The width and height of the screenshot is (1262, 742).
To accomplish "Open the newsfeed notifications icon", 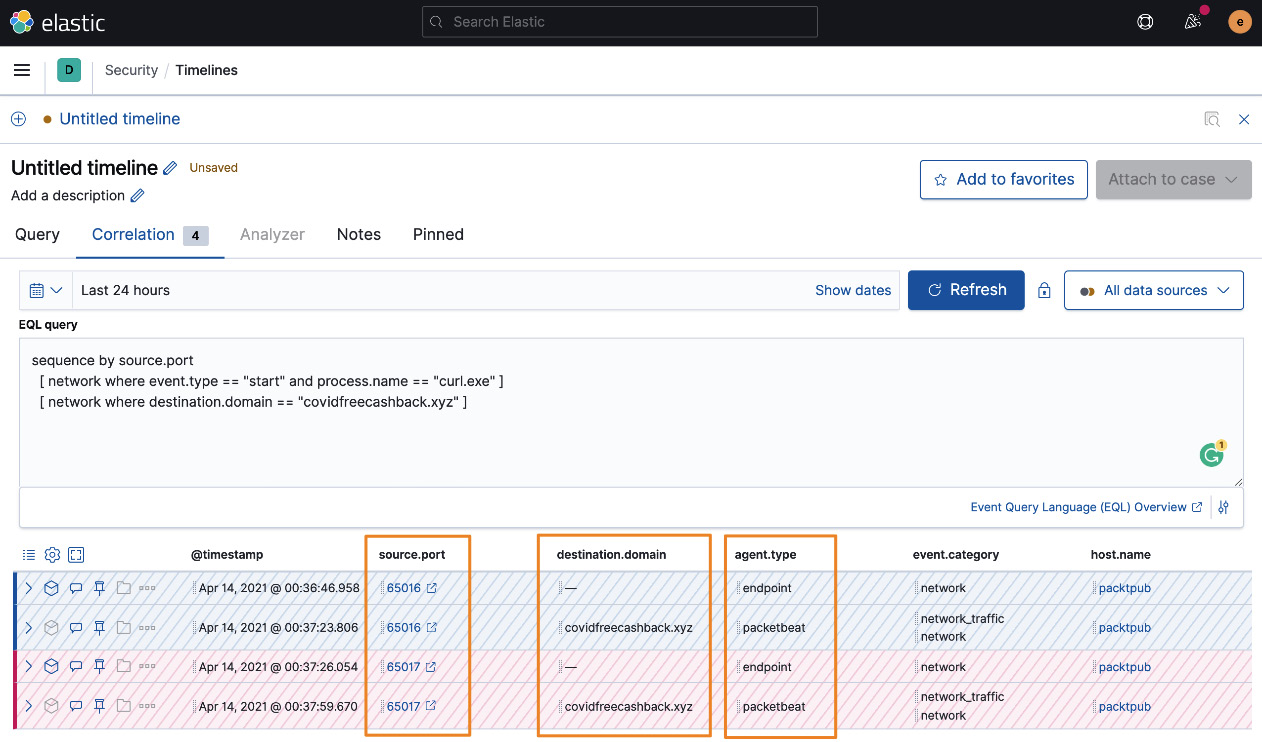I will tap(1193, 22).
